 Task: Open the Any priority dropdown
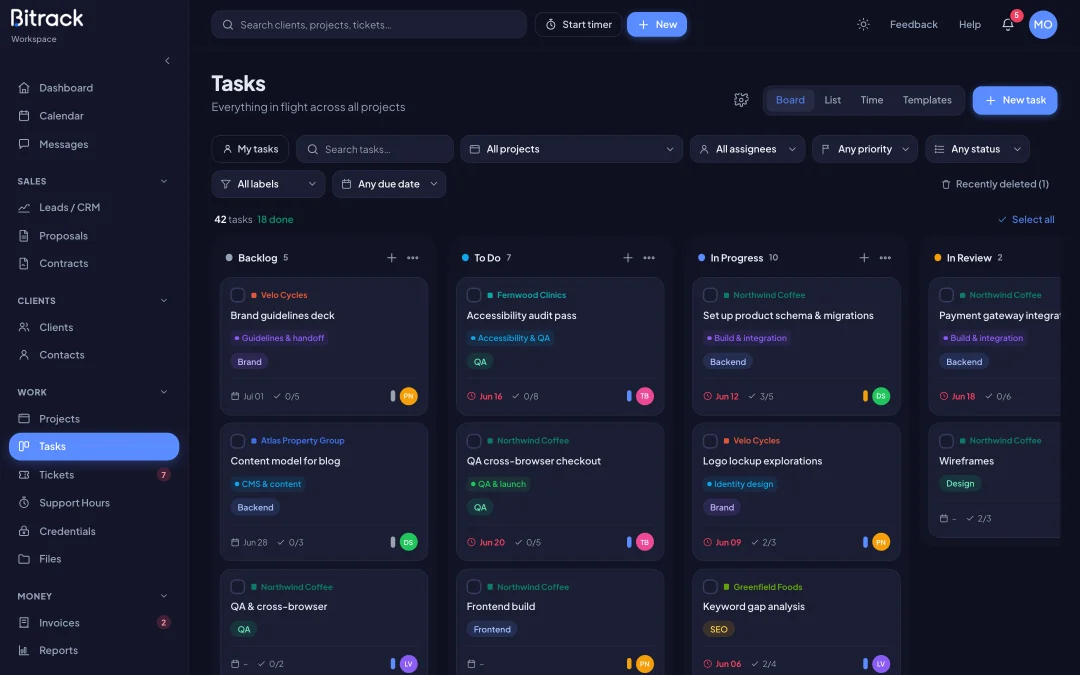[x=865, y=149]
